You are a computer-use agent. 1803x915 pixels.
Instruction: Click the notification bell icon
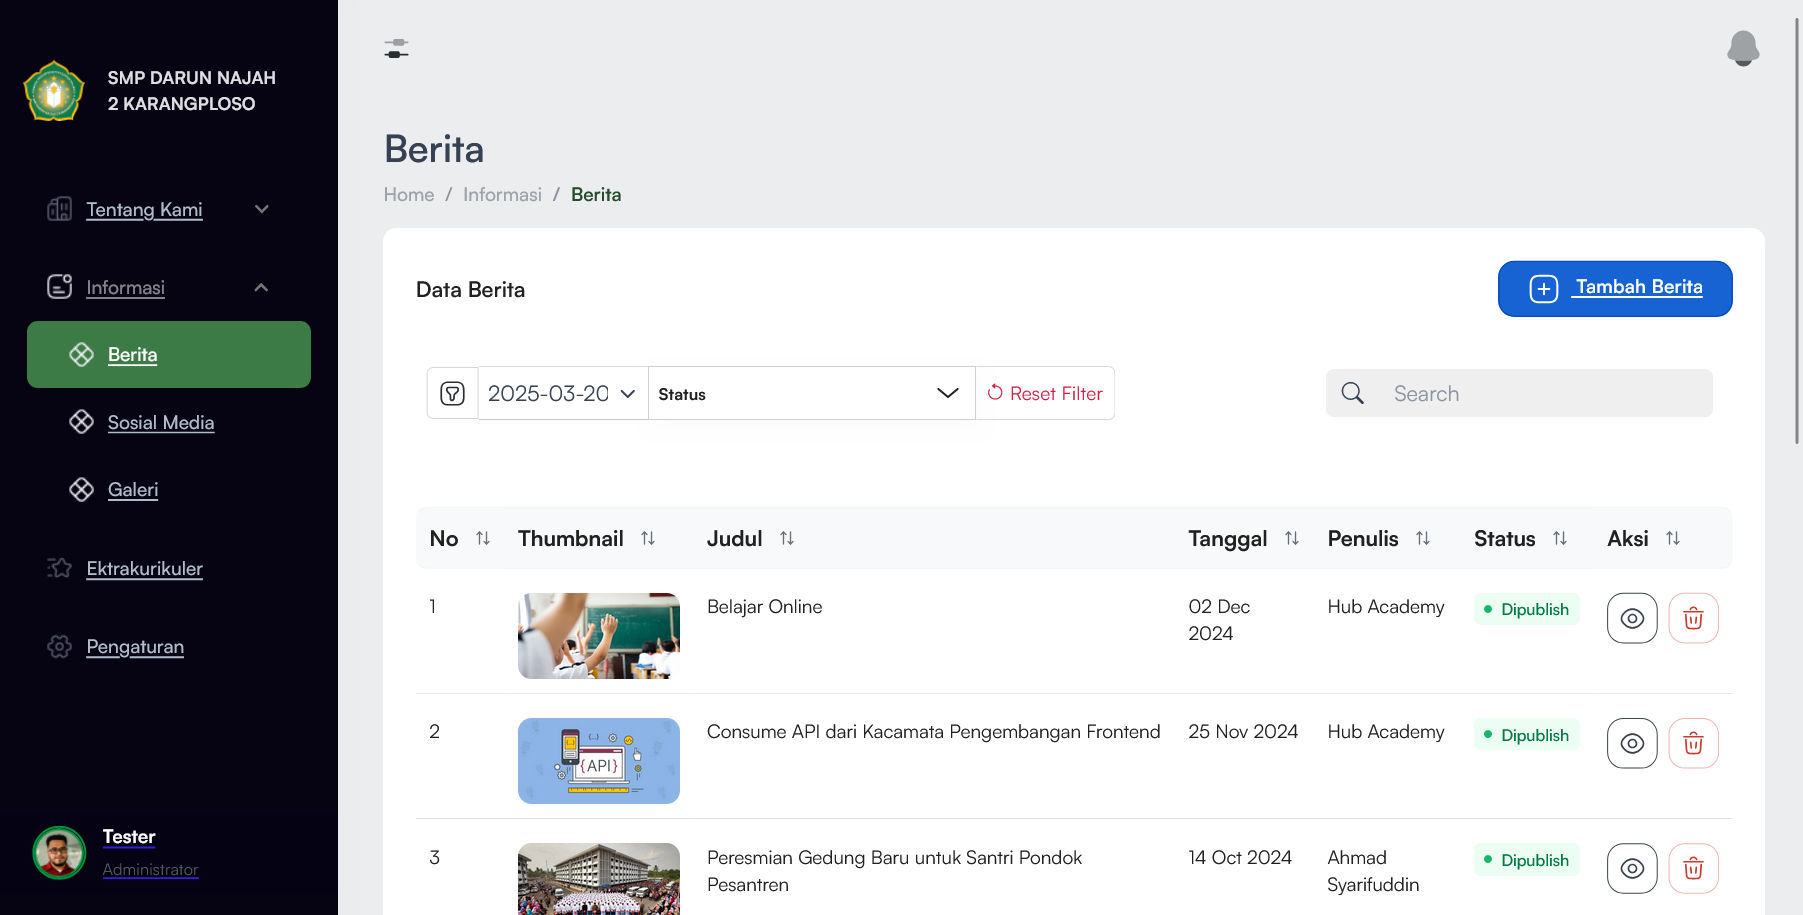pyautogui.click(x=1743, y=48)
